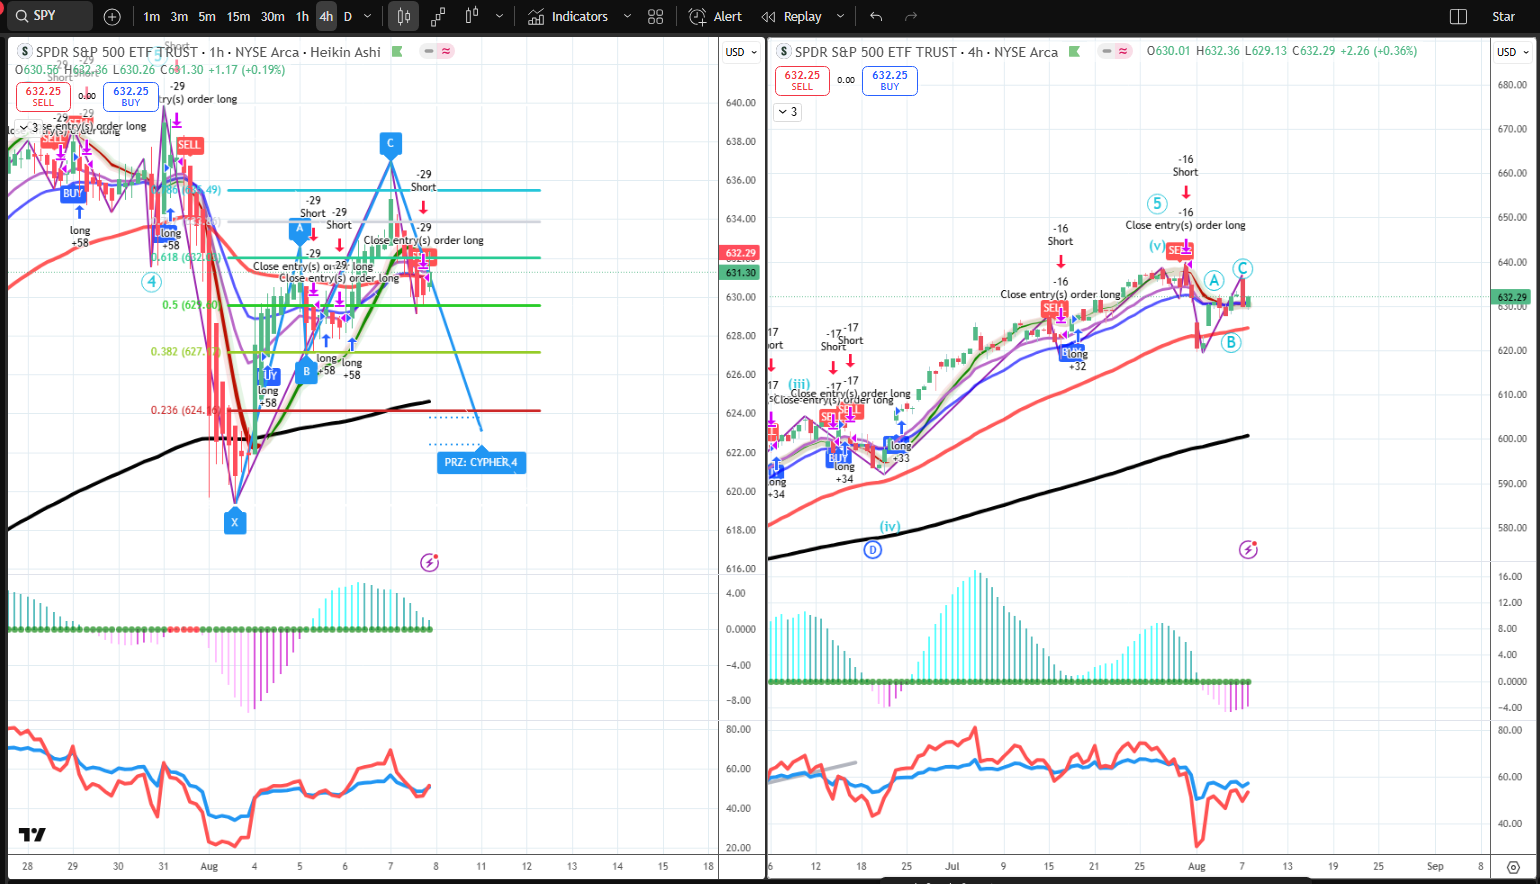
Task: Add a symbol to compare with the plus icon
Action: click(112, 16)
